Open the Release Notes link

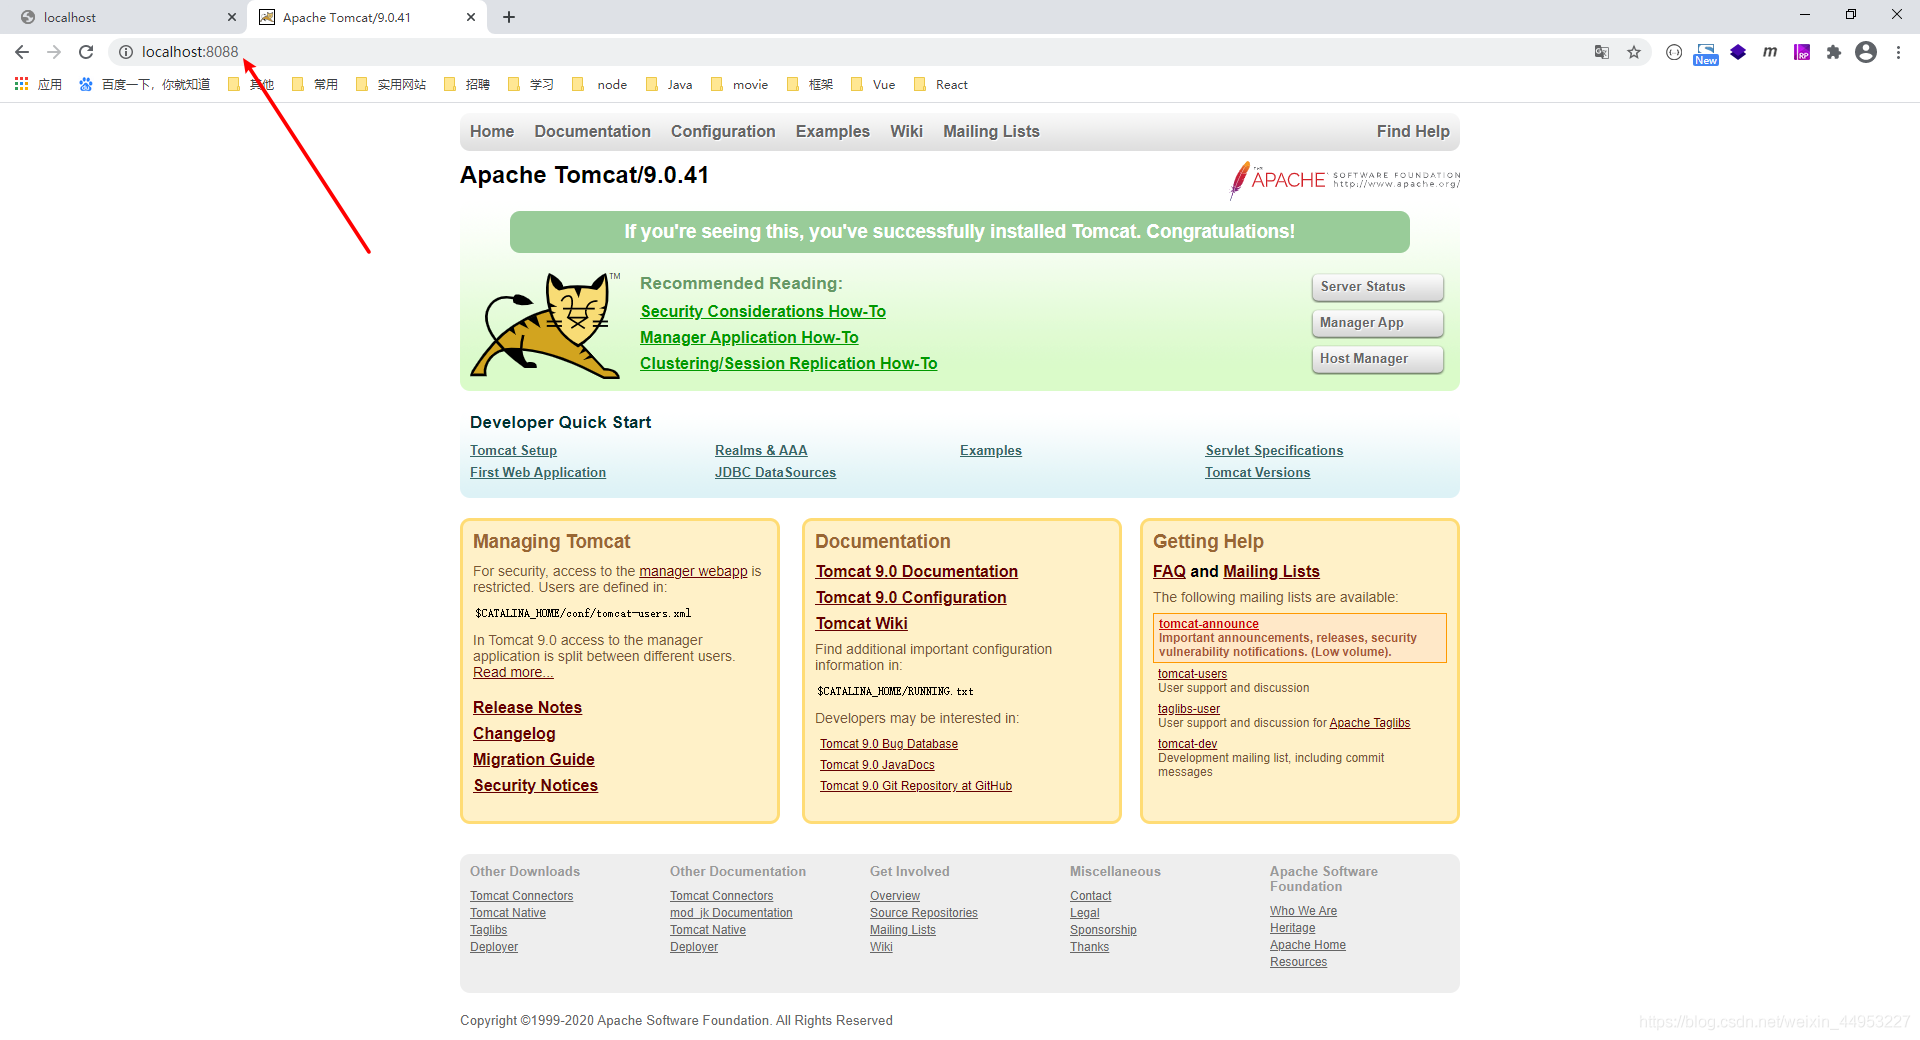(x=527, y=708)
